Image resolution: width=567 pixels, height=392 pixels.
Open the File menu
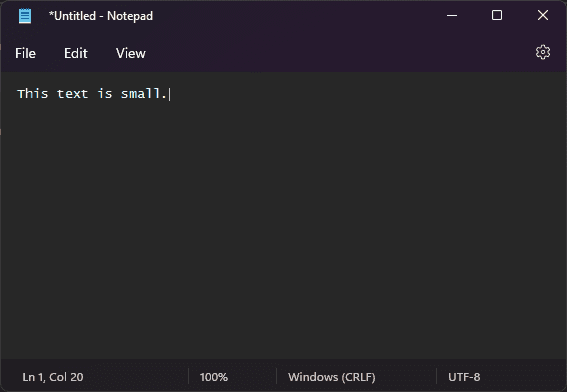[25, 54]
